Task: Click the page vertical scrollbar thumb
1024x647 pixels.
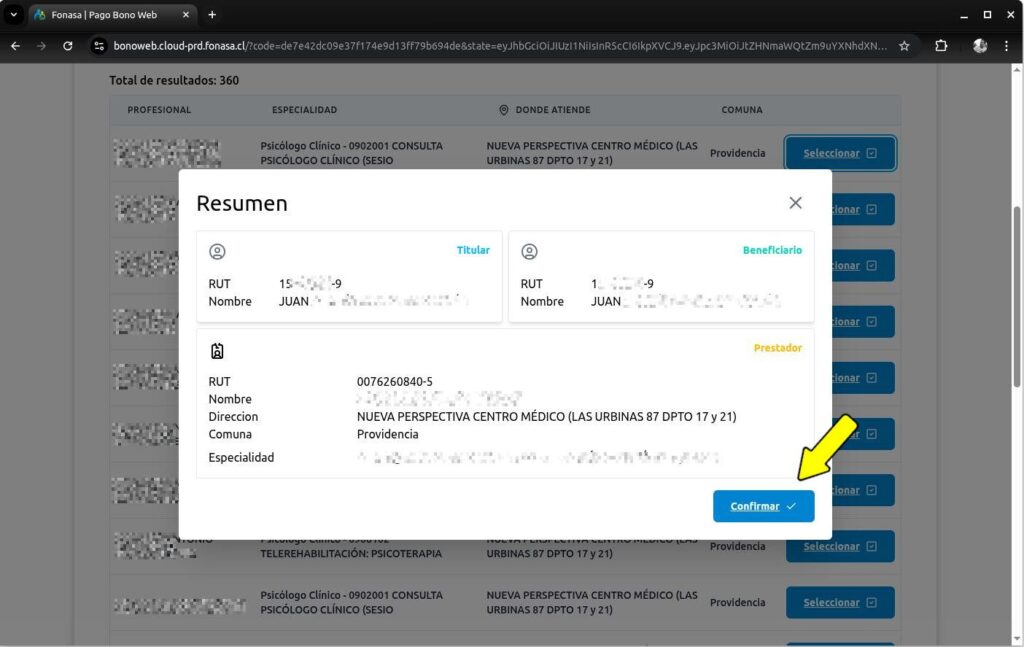Action: pyautogui.click(x=1016, y=296)
